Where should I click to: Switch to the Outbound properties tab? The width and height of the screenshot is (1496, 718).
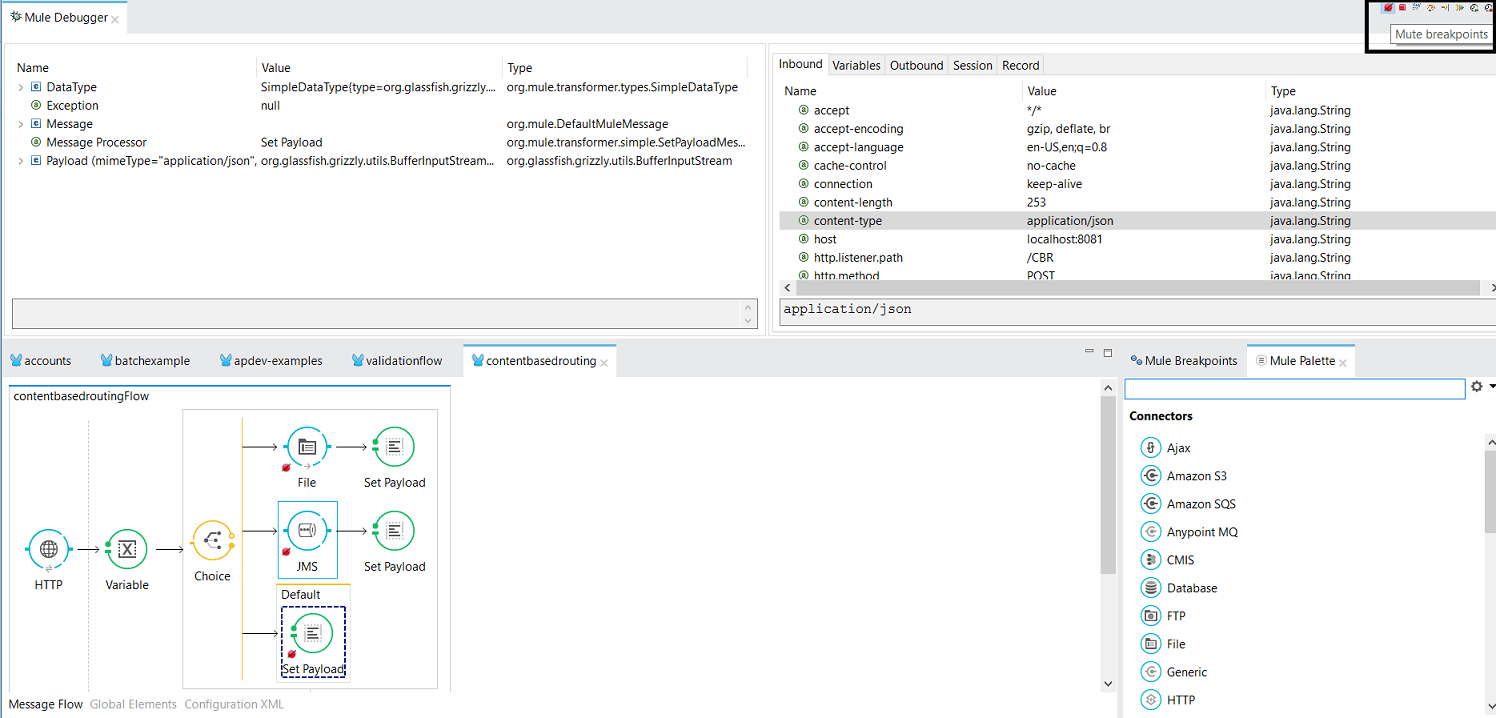pos(916,64)
